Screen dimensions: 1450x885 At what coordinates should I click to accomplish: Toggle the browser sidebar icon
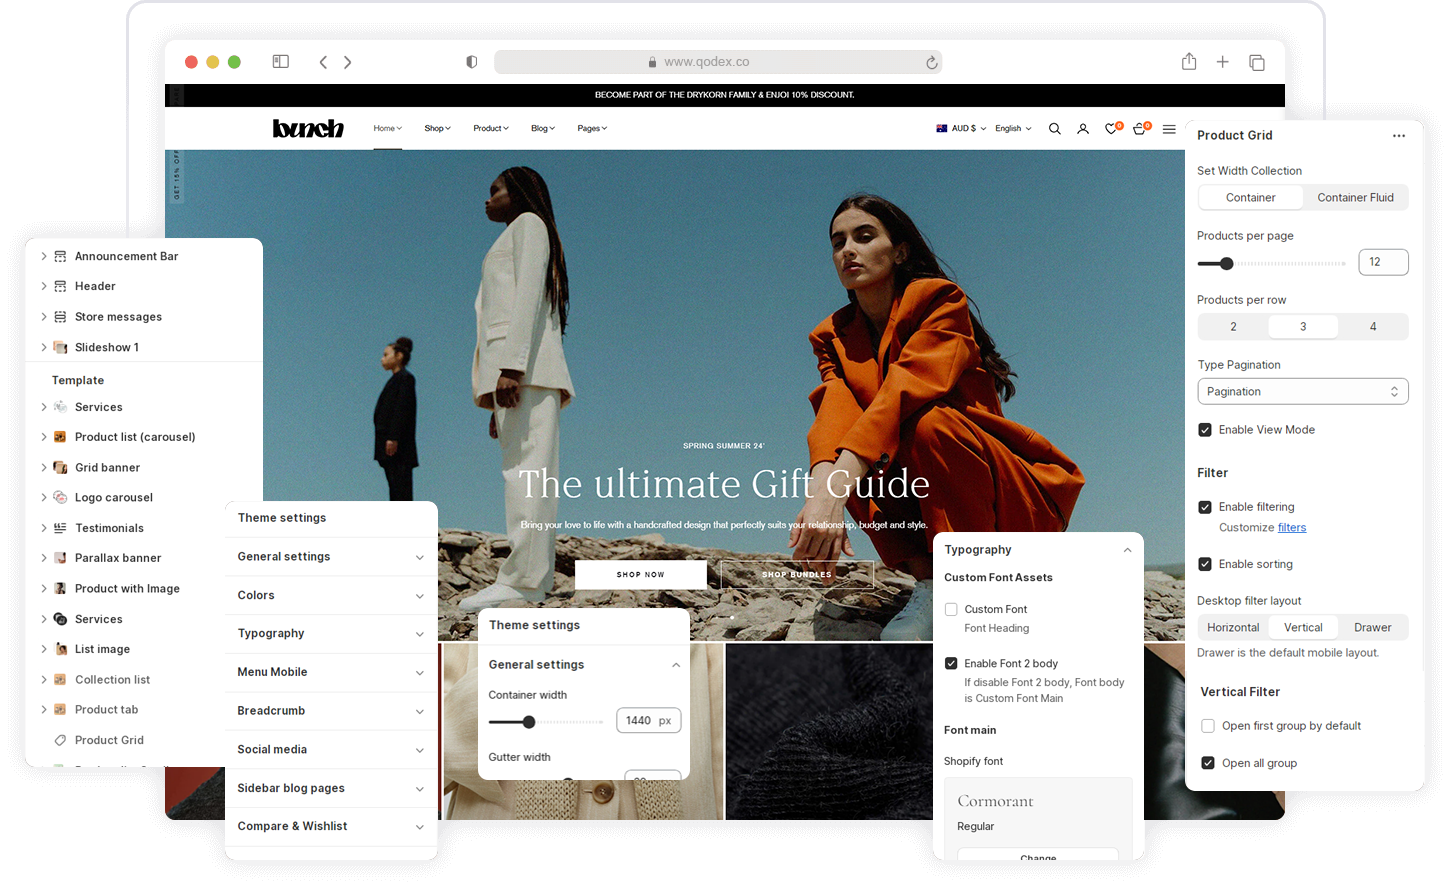point(281,62)
